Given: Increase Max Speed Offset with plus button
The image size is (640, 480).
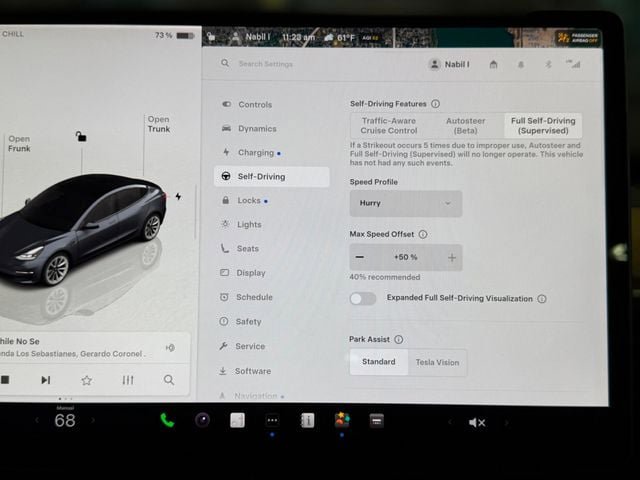Looking at the screenshot, I should click(x=452, y=258).
